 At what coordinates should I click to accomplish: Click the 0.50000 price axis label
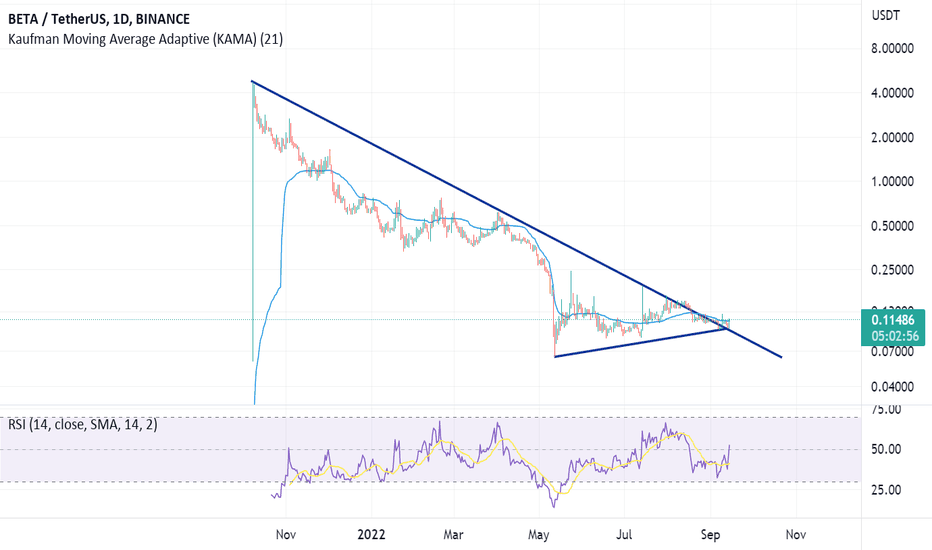click(x=892, y=226)
